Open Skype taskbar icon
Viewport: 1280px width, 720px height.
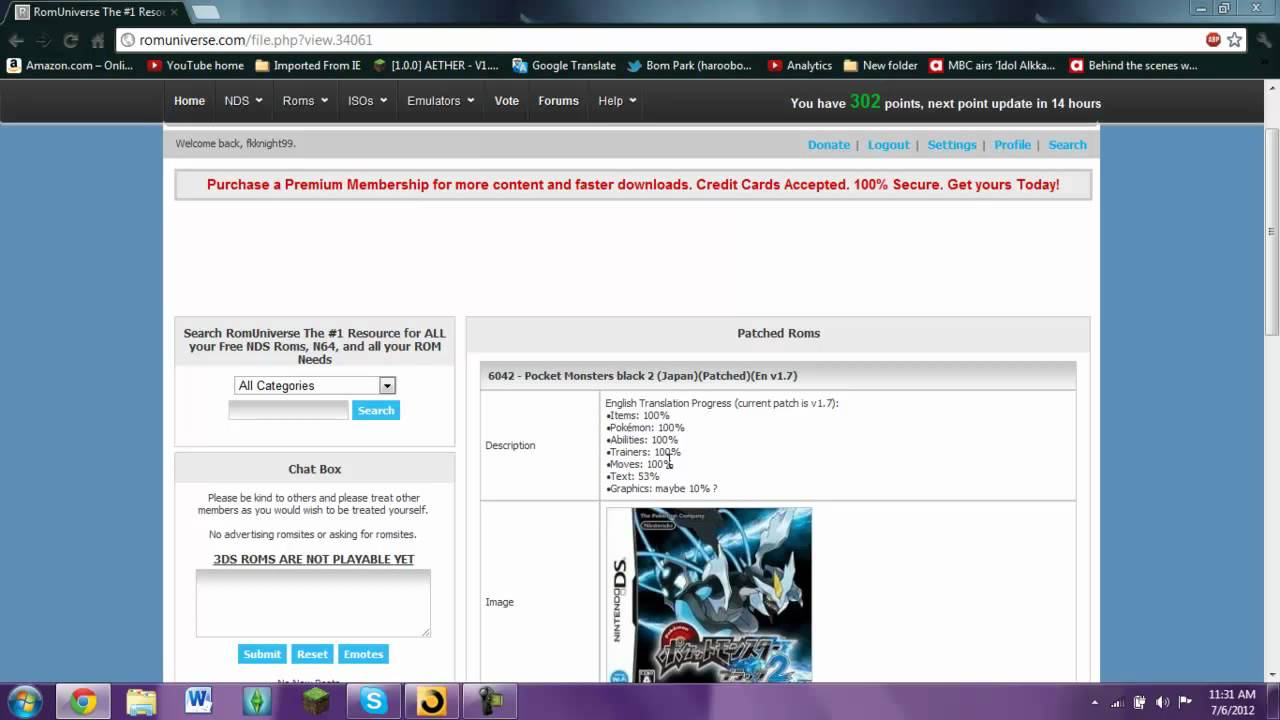pyautogui.click(x=373, y=701)
